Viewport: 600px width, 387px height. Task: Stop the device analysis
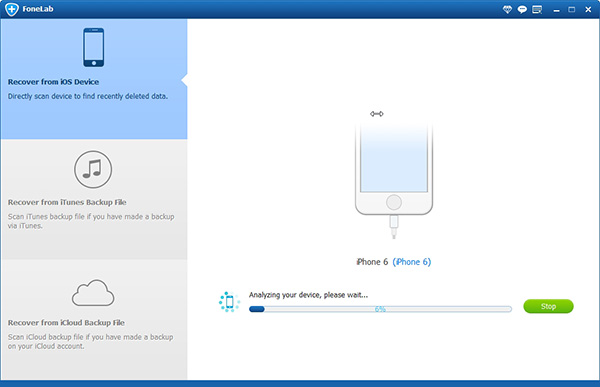[x=548, y=306]
